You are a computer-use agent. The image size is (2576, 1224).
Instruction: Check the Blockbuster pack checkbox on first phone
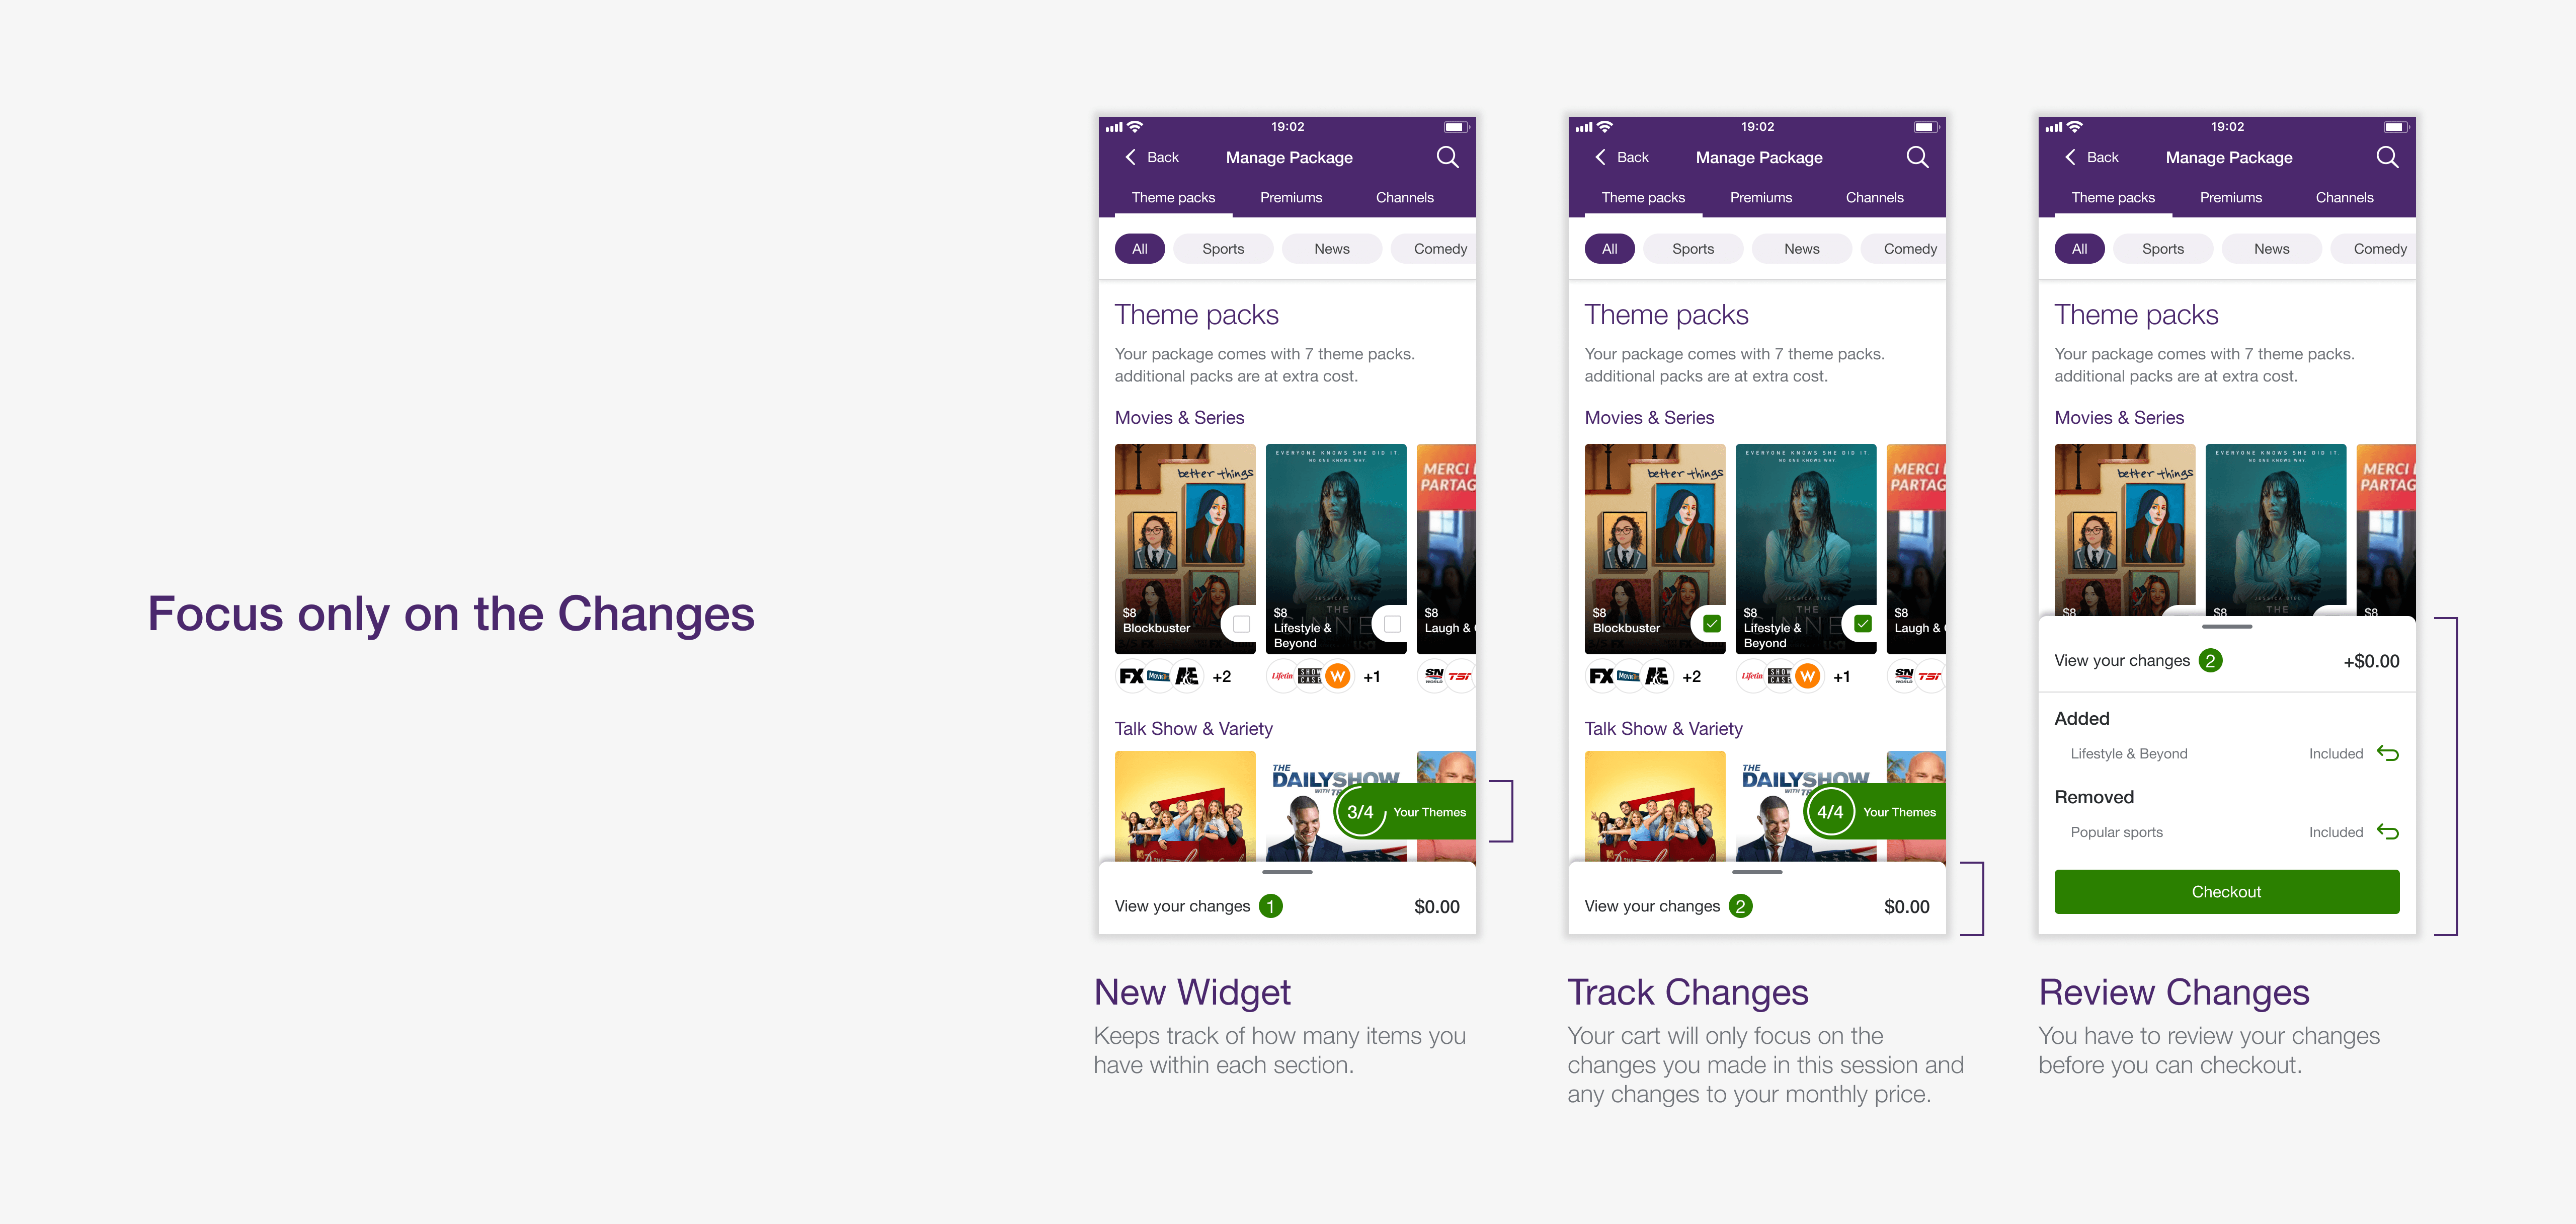click(x=1241, y=624)
